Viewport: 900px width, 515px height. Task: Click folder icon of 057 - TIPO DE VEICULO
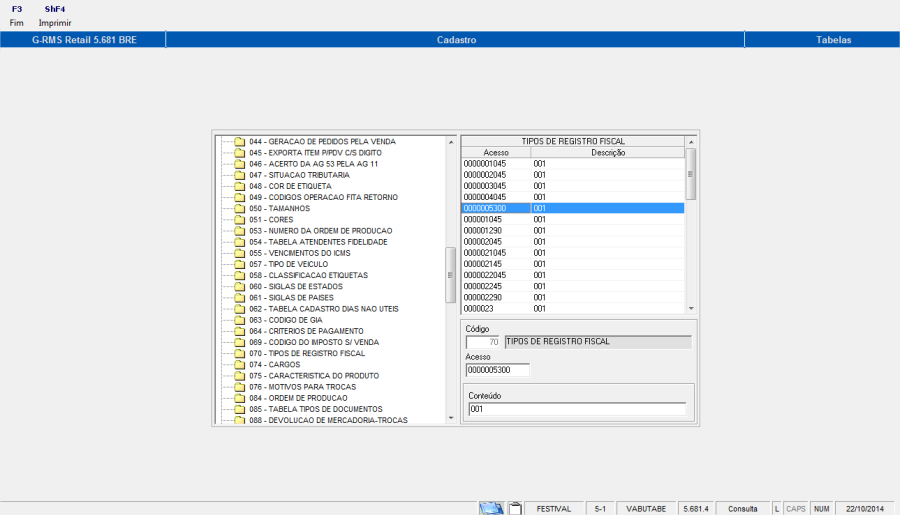click(240, 264)
